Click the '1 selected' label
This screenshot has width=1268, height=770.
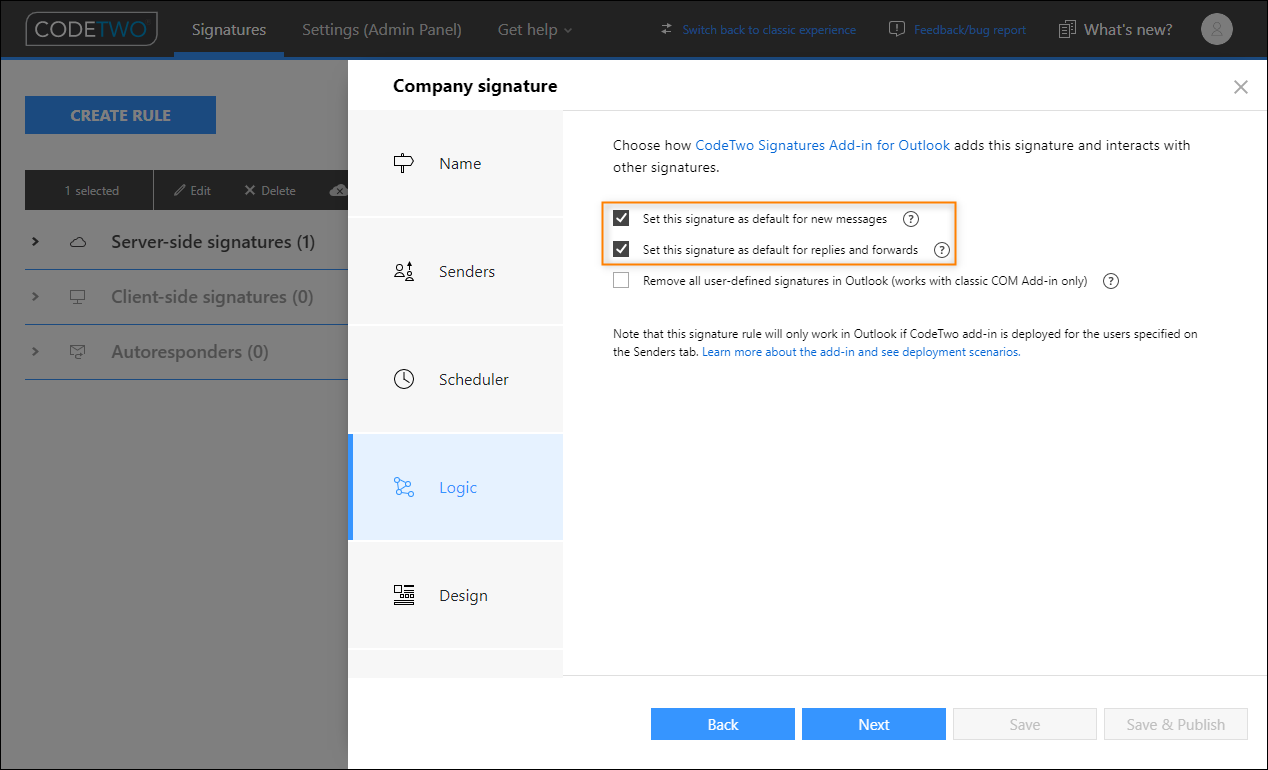coord(92,190)
